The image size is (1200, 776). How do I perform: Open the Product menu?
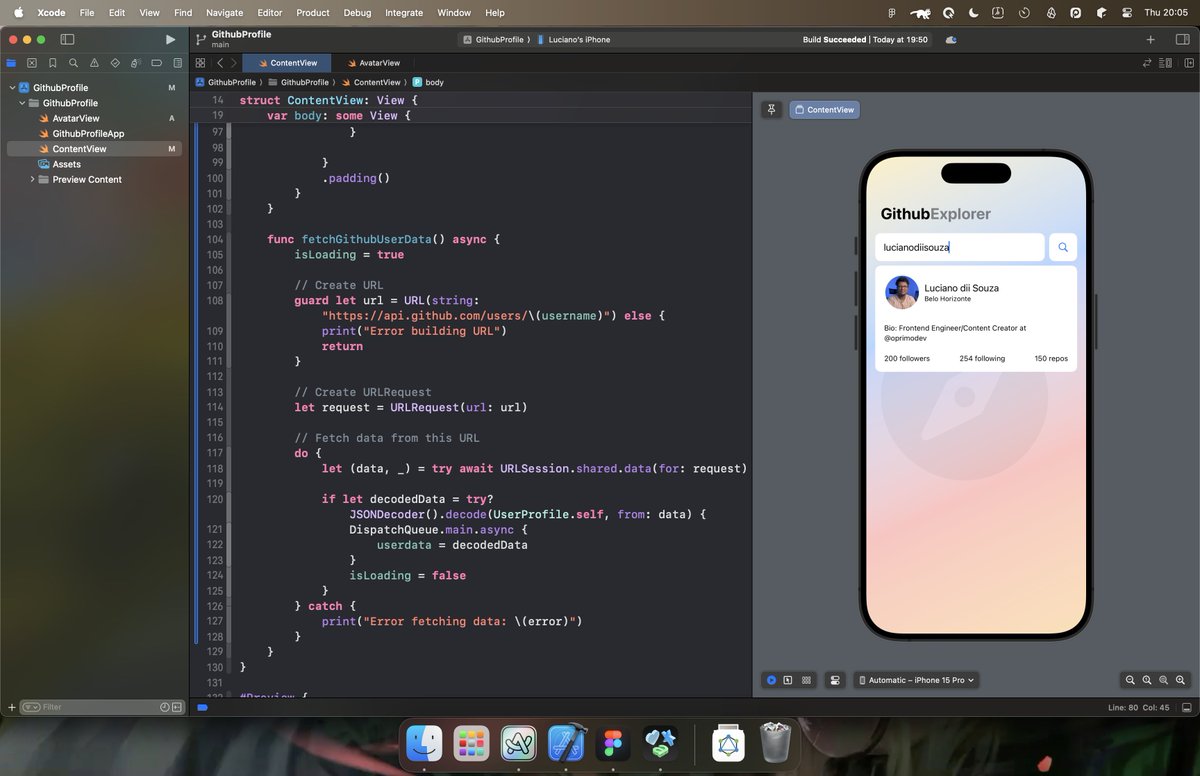click(x=313, y=13)
